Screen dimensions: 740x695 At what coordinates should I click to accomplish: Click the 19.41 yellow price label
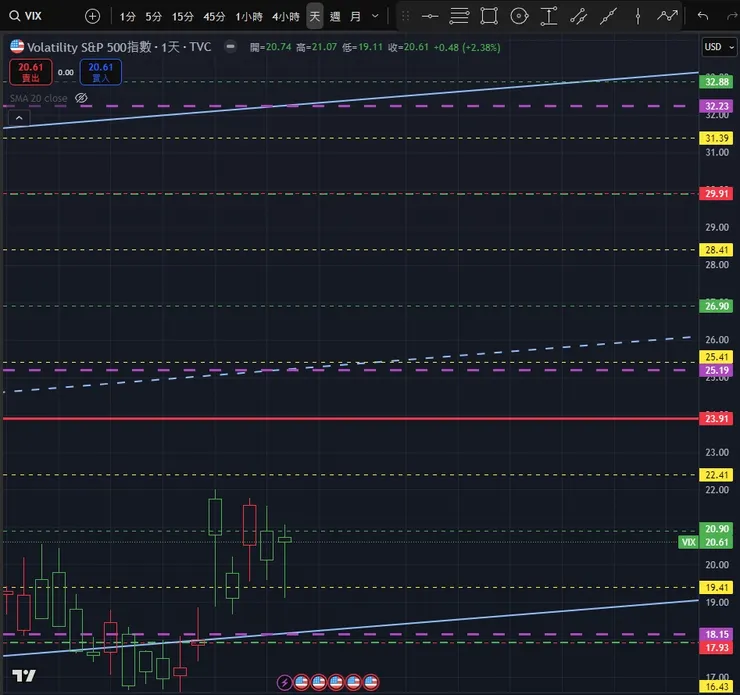tap(716, 587)
